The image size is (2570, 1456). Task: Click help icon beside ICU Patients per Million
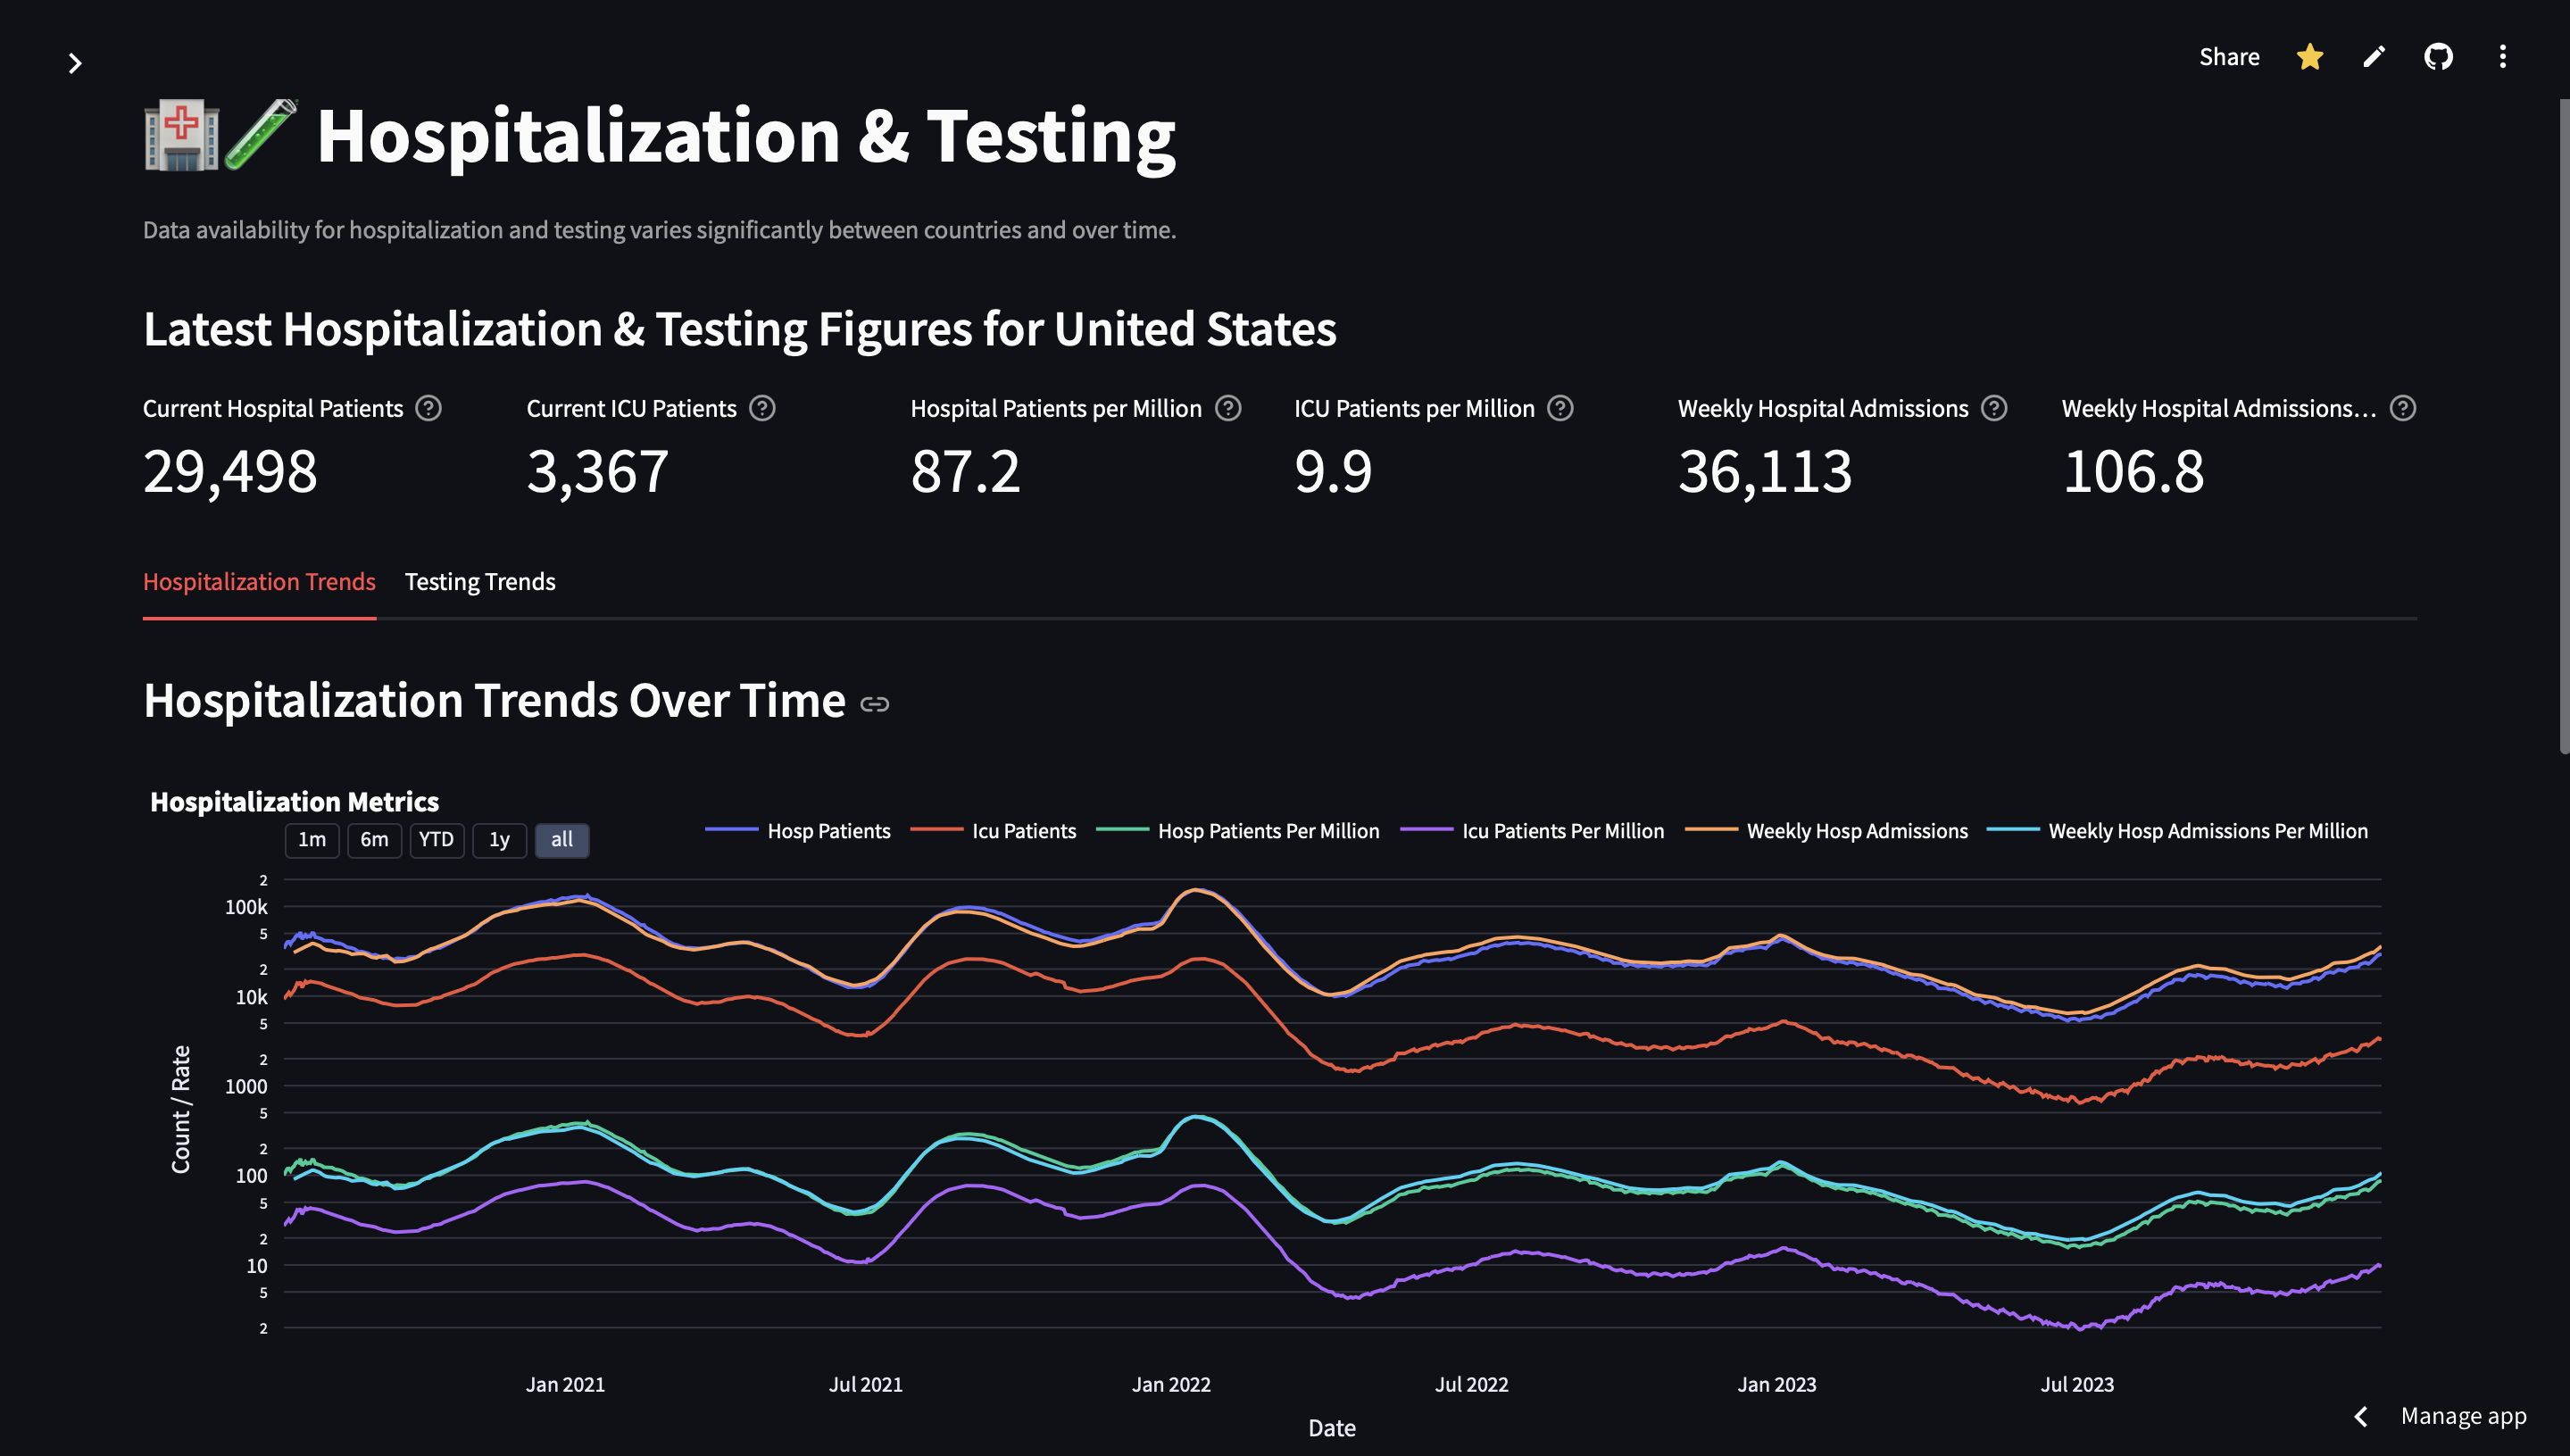[x=1560, y=408]
